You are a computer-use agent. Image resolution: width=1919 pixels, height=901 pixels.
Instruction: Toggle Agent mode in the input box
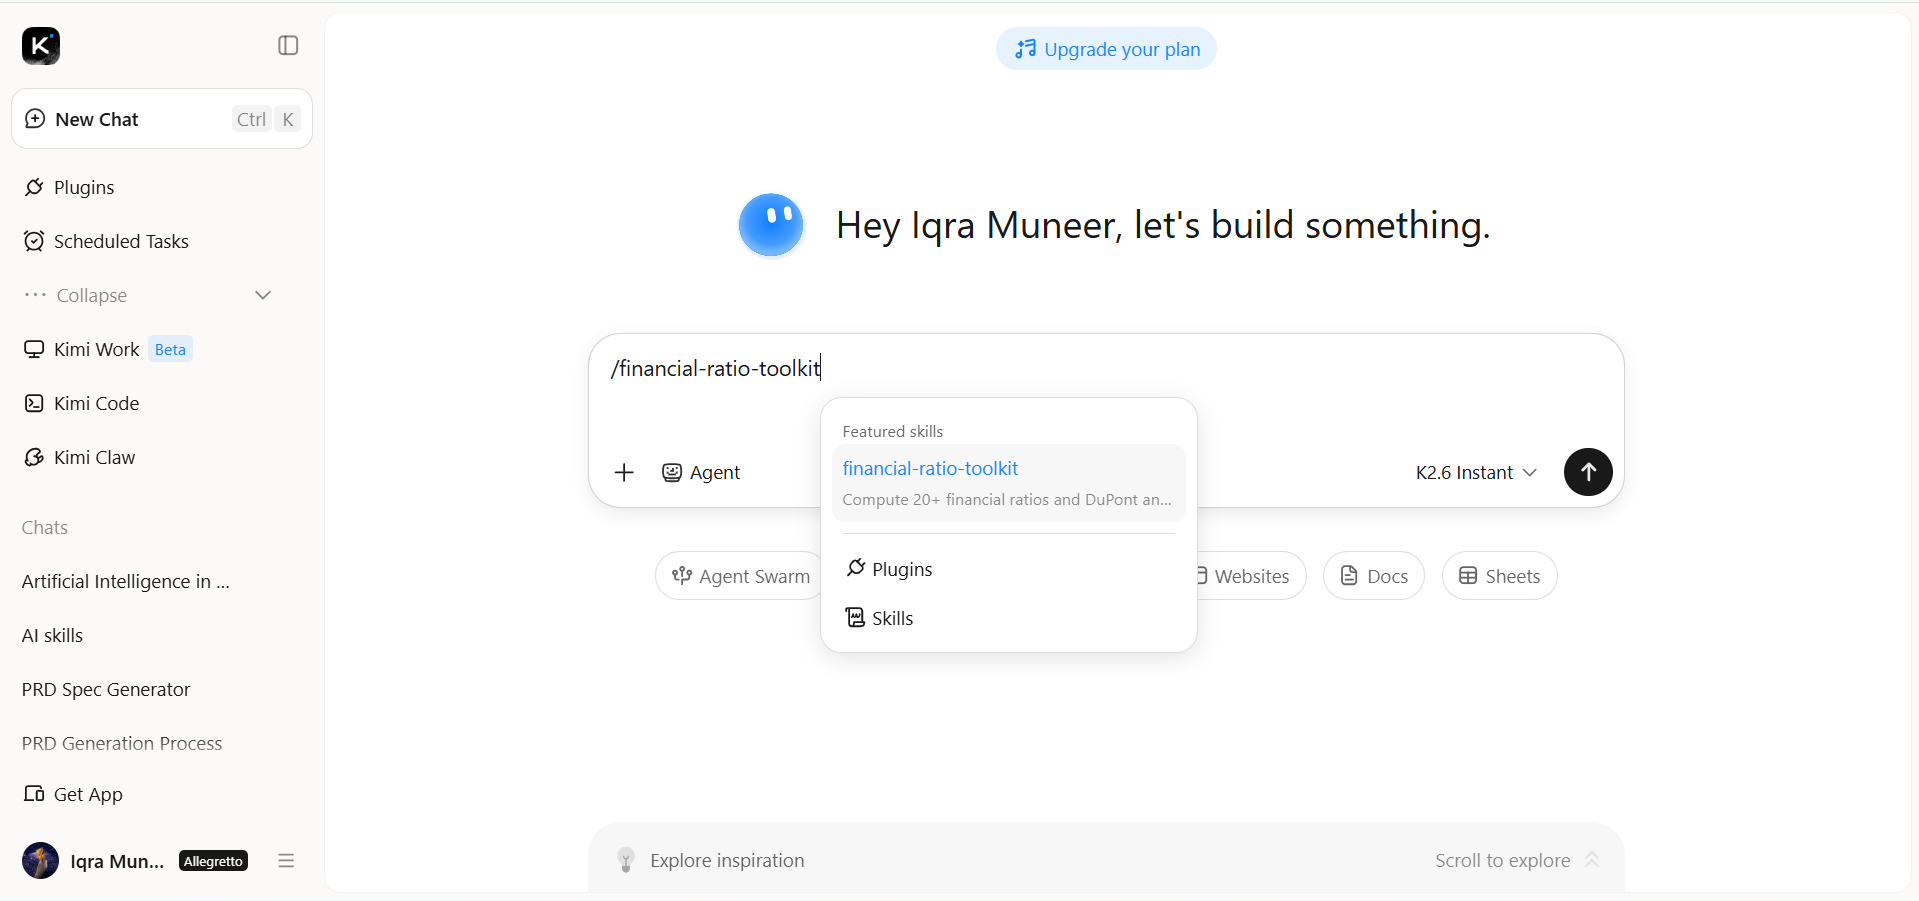[701, 472]
